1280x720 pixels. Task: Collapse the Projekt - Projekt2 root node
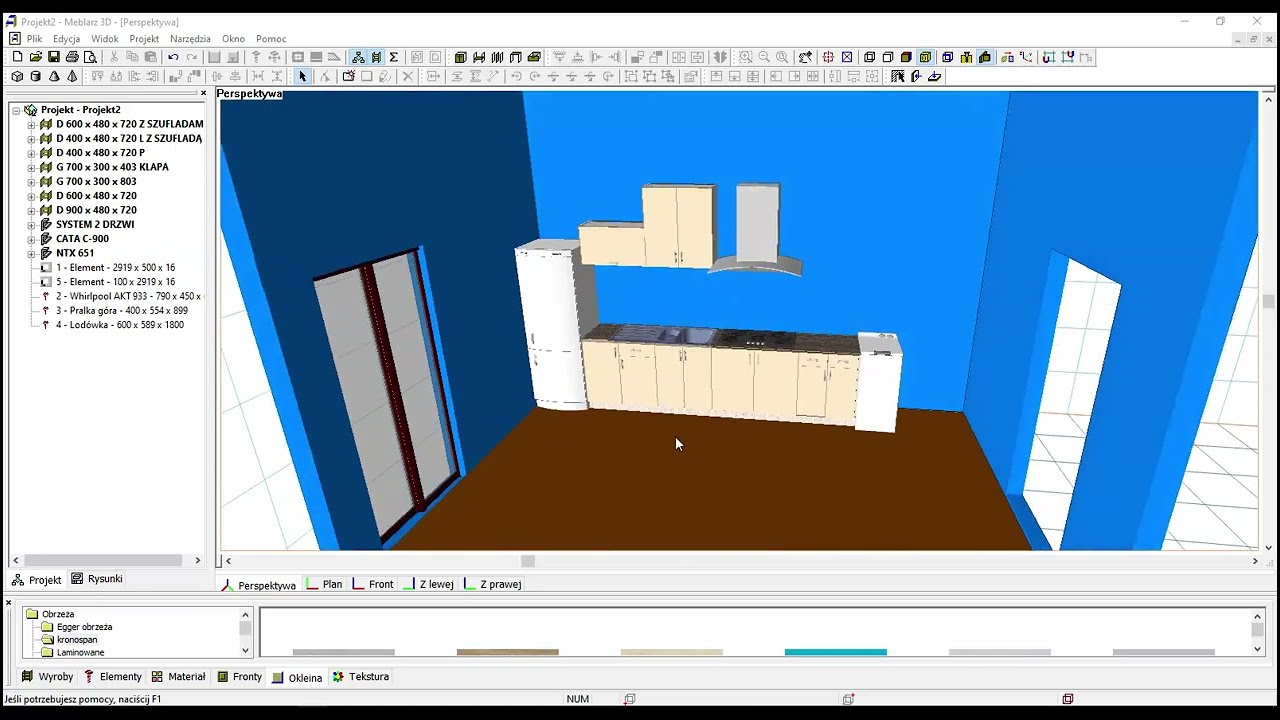(16, 110)
